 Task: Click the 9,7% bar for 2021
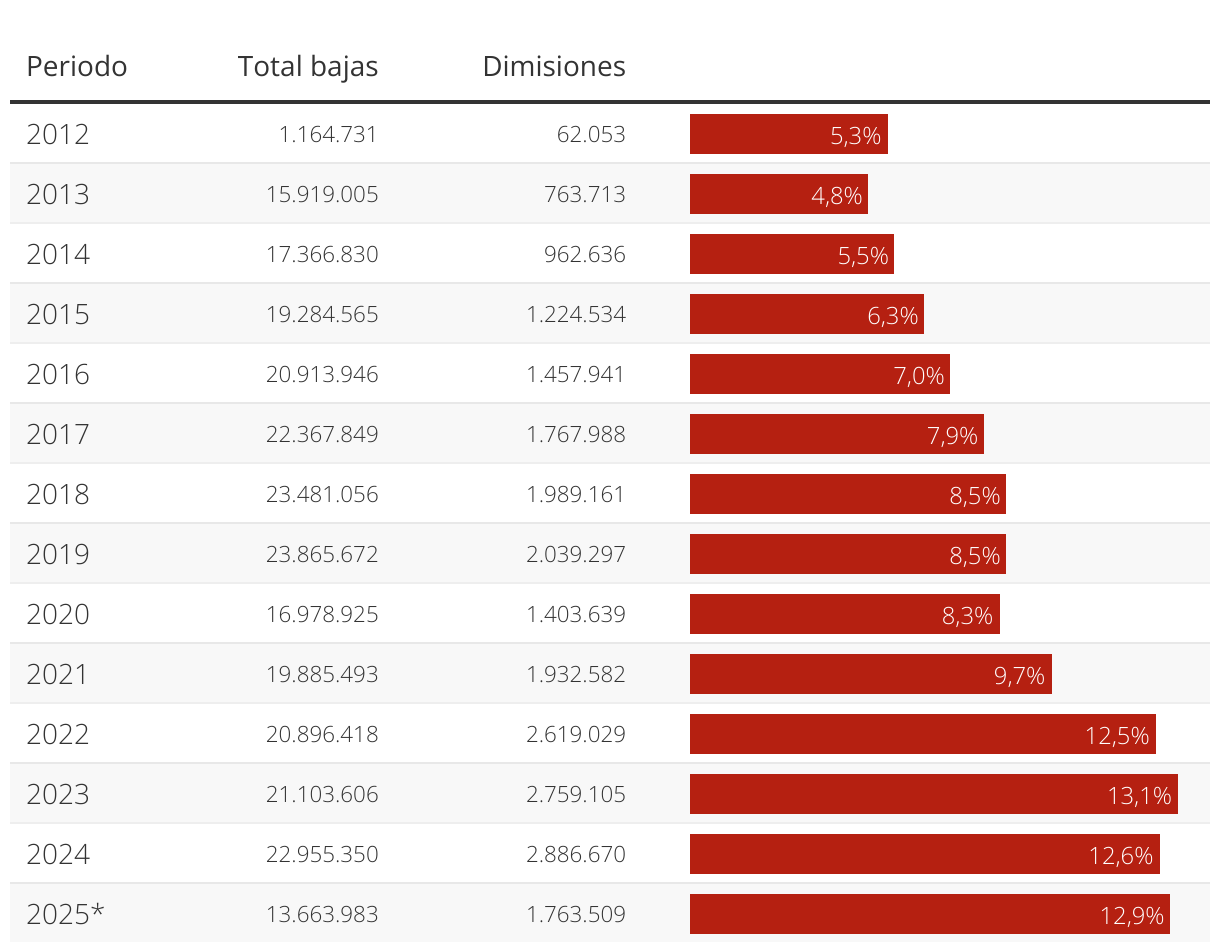coord(870,675)
